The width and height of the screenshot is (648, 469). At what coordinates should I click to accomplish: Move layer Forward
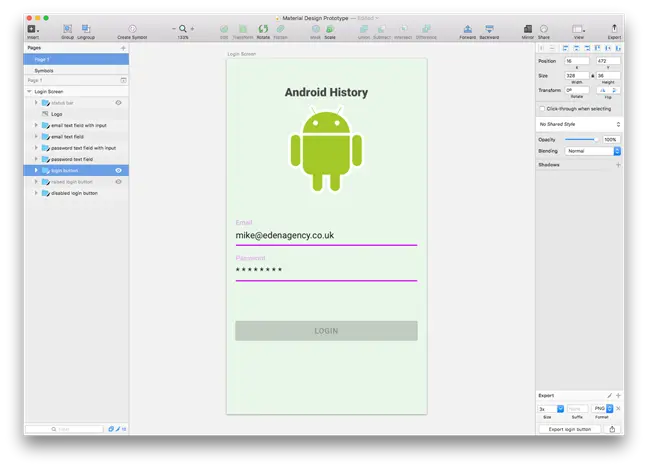(x=467, y=29)
